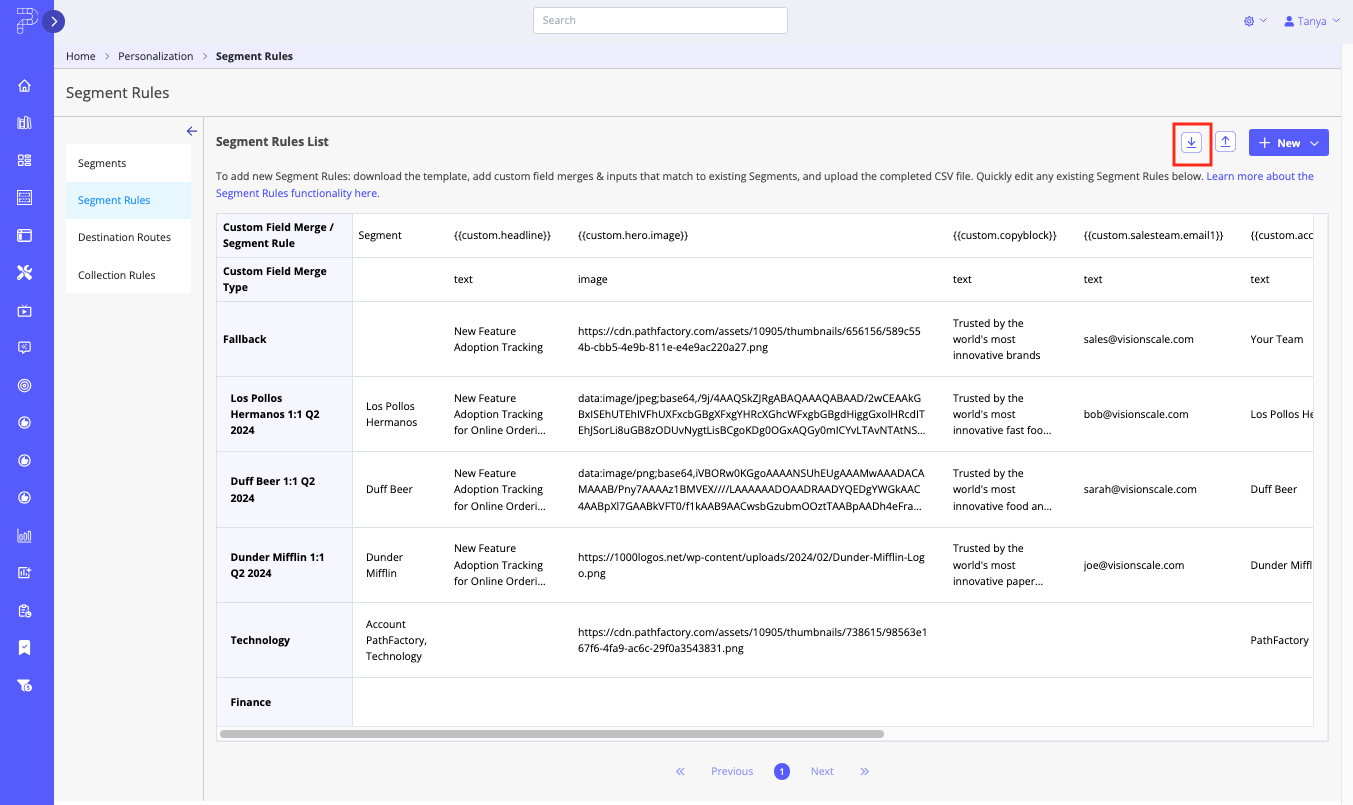Open the wrench tools icon in sidebar

point(25,273)
